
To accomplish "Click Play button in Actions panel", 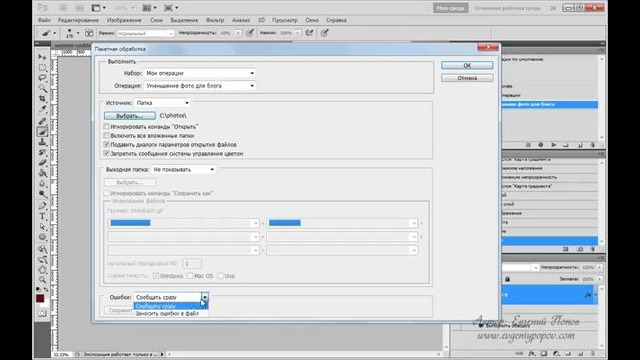I will point(553,145).
